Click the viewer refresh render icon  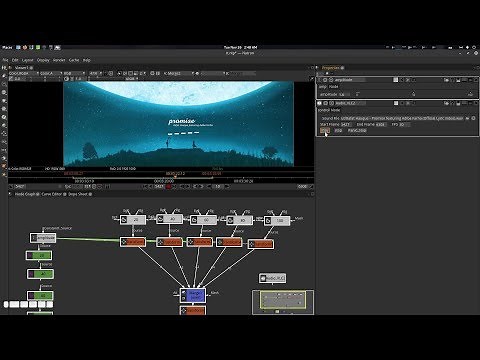click(152, 73)
